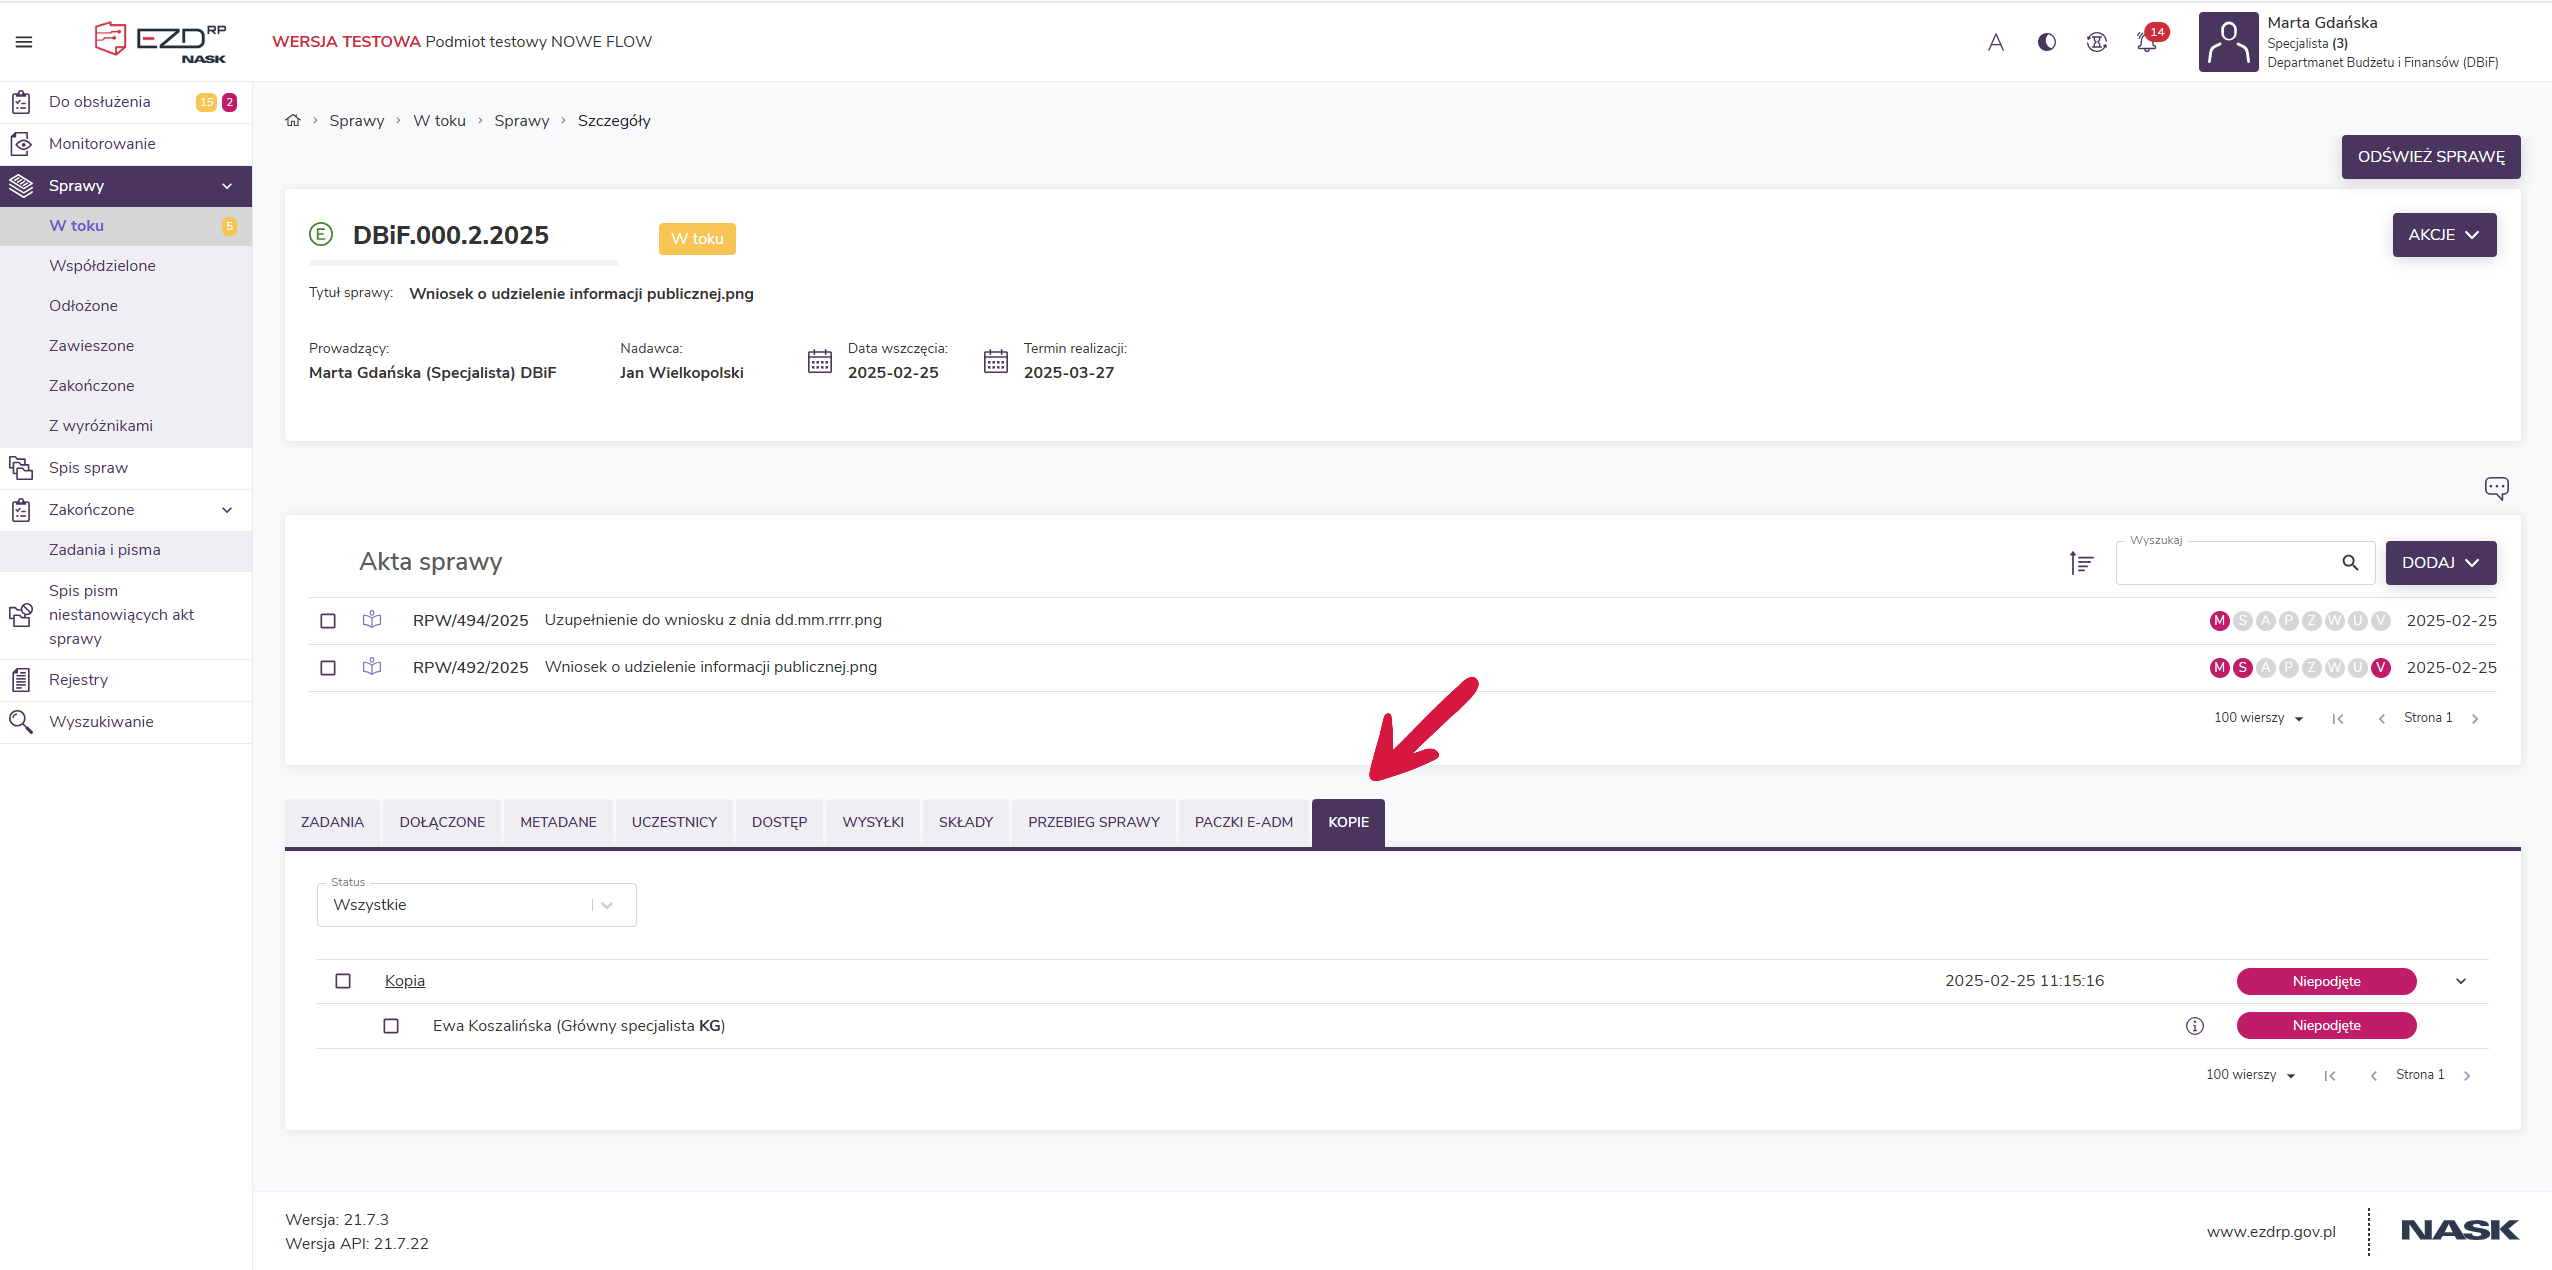Open the Status Wszystkie combo box
Image resolution: width=2552 pixels, height=1270 pixels.
(476, 905)
